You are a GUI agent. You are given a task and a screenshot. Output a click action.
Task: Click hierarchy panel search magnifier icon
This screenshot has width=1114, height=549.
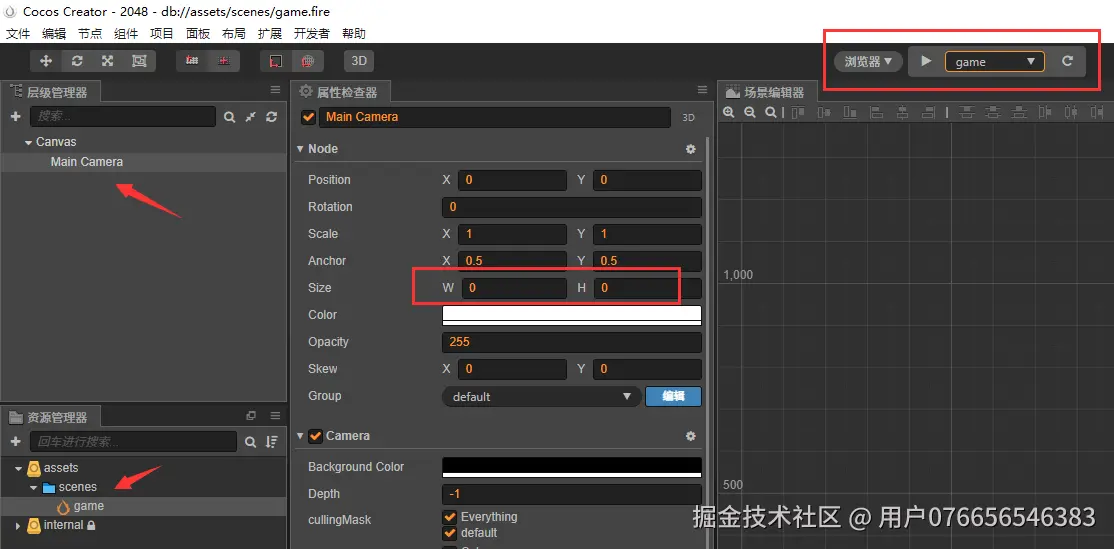click(229, 117)
